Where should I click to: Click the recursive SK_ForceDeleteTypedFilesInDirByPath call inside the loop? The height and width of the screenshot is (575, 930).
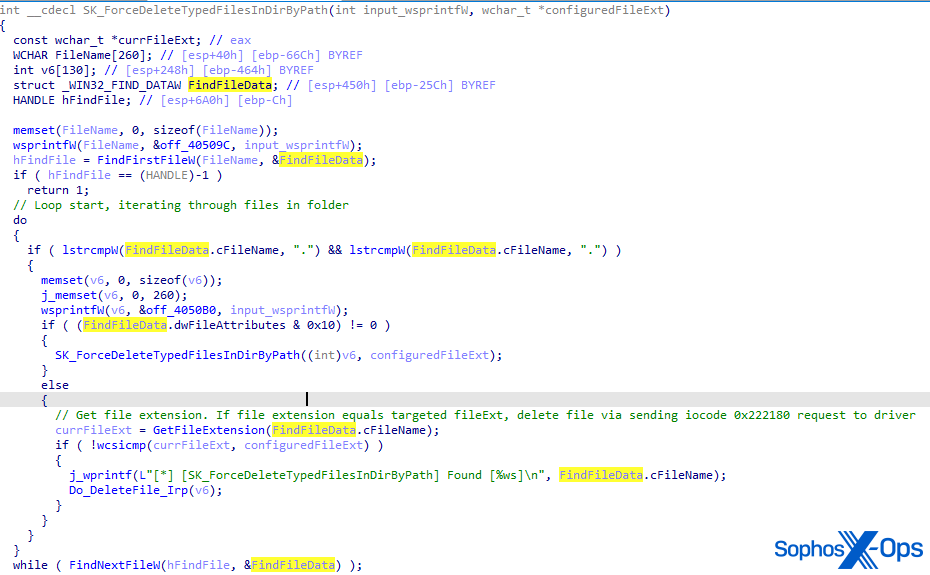(177, 355)
